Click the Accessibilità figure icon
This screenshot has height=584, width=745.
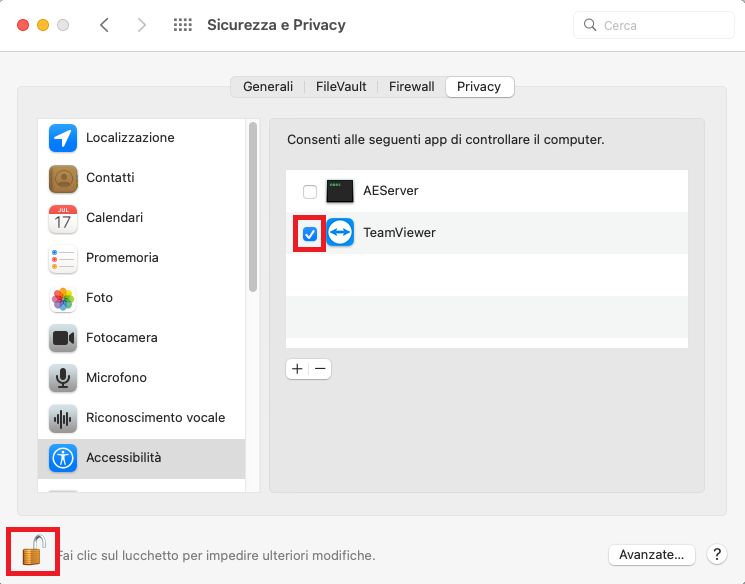coord(63,458)
